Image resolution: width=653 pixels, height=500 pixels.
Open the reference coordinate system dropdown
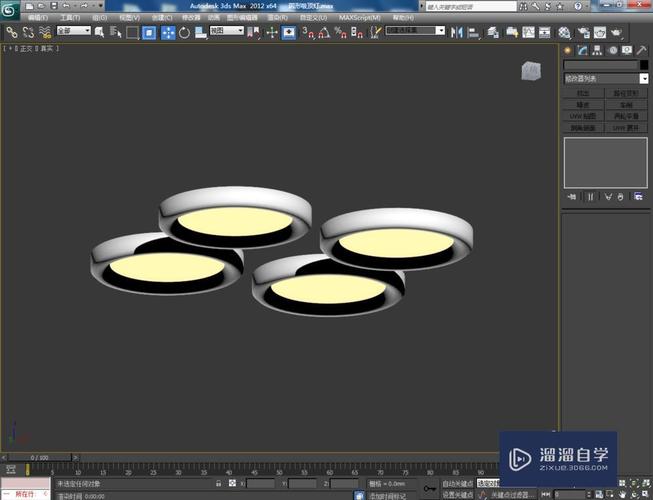click(x=227, y=30)
